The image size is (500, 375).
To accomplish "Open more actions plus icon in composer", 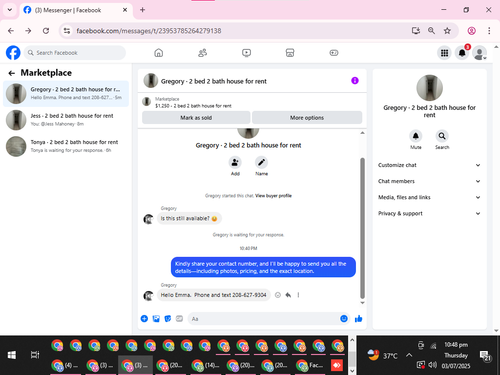I will 144,319.
